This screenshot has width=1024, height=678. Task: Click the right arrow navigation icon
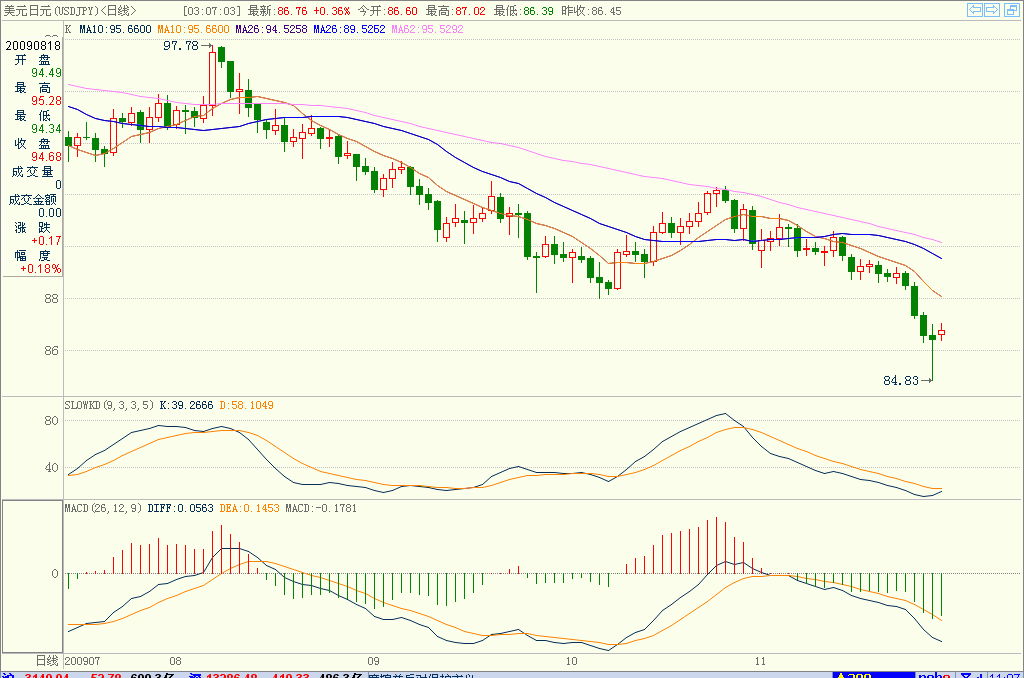(992, 10)
